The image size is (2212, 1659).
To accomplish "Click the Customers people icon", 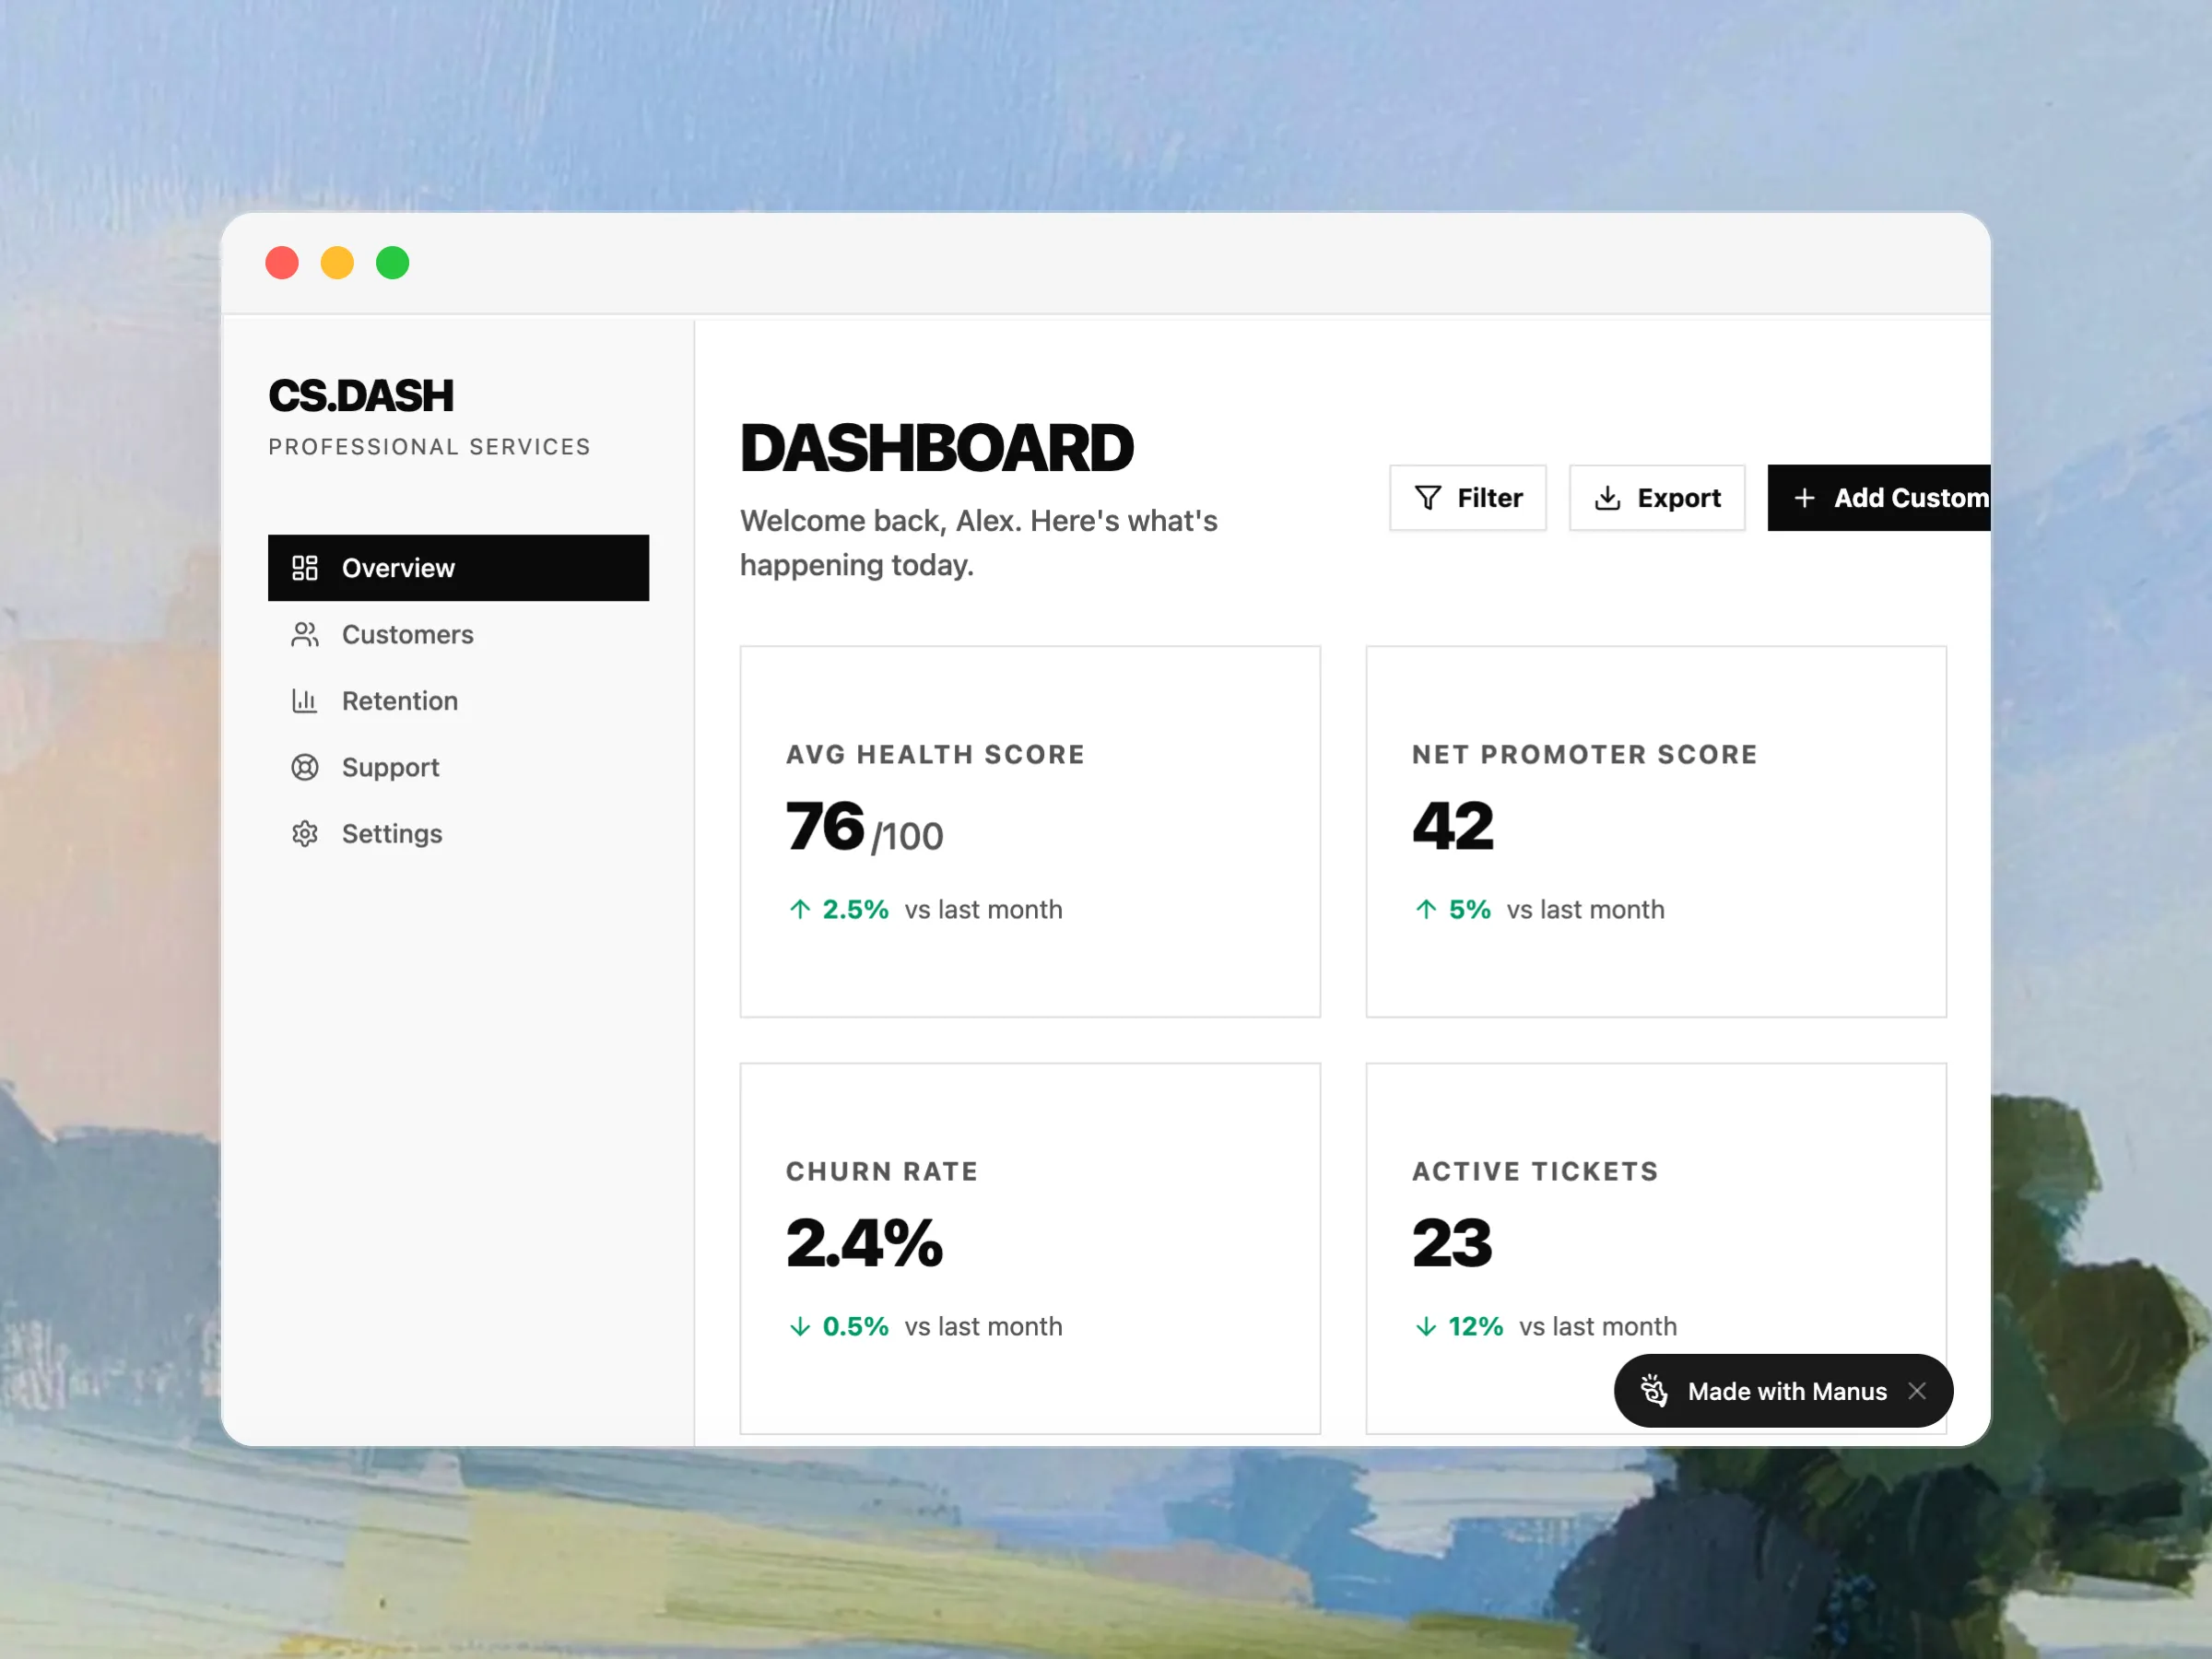I will 305,635.
